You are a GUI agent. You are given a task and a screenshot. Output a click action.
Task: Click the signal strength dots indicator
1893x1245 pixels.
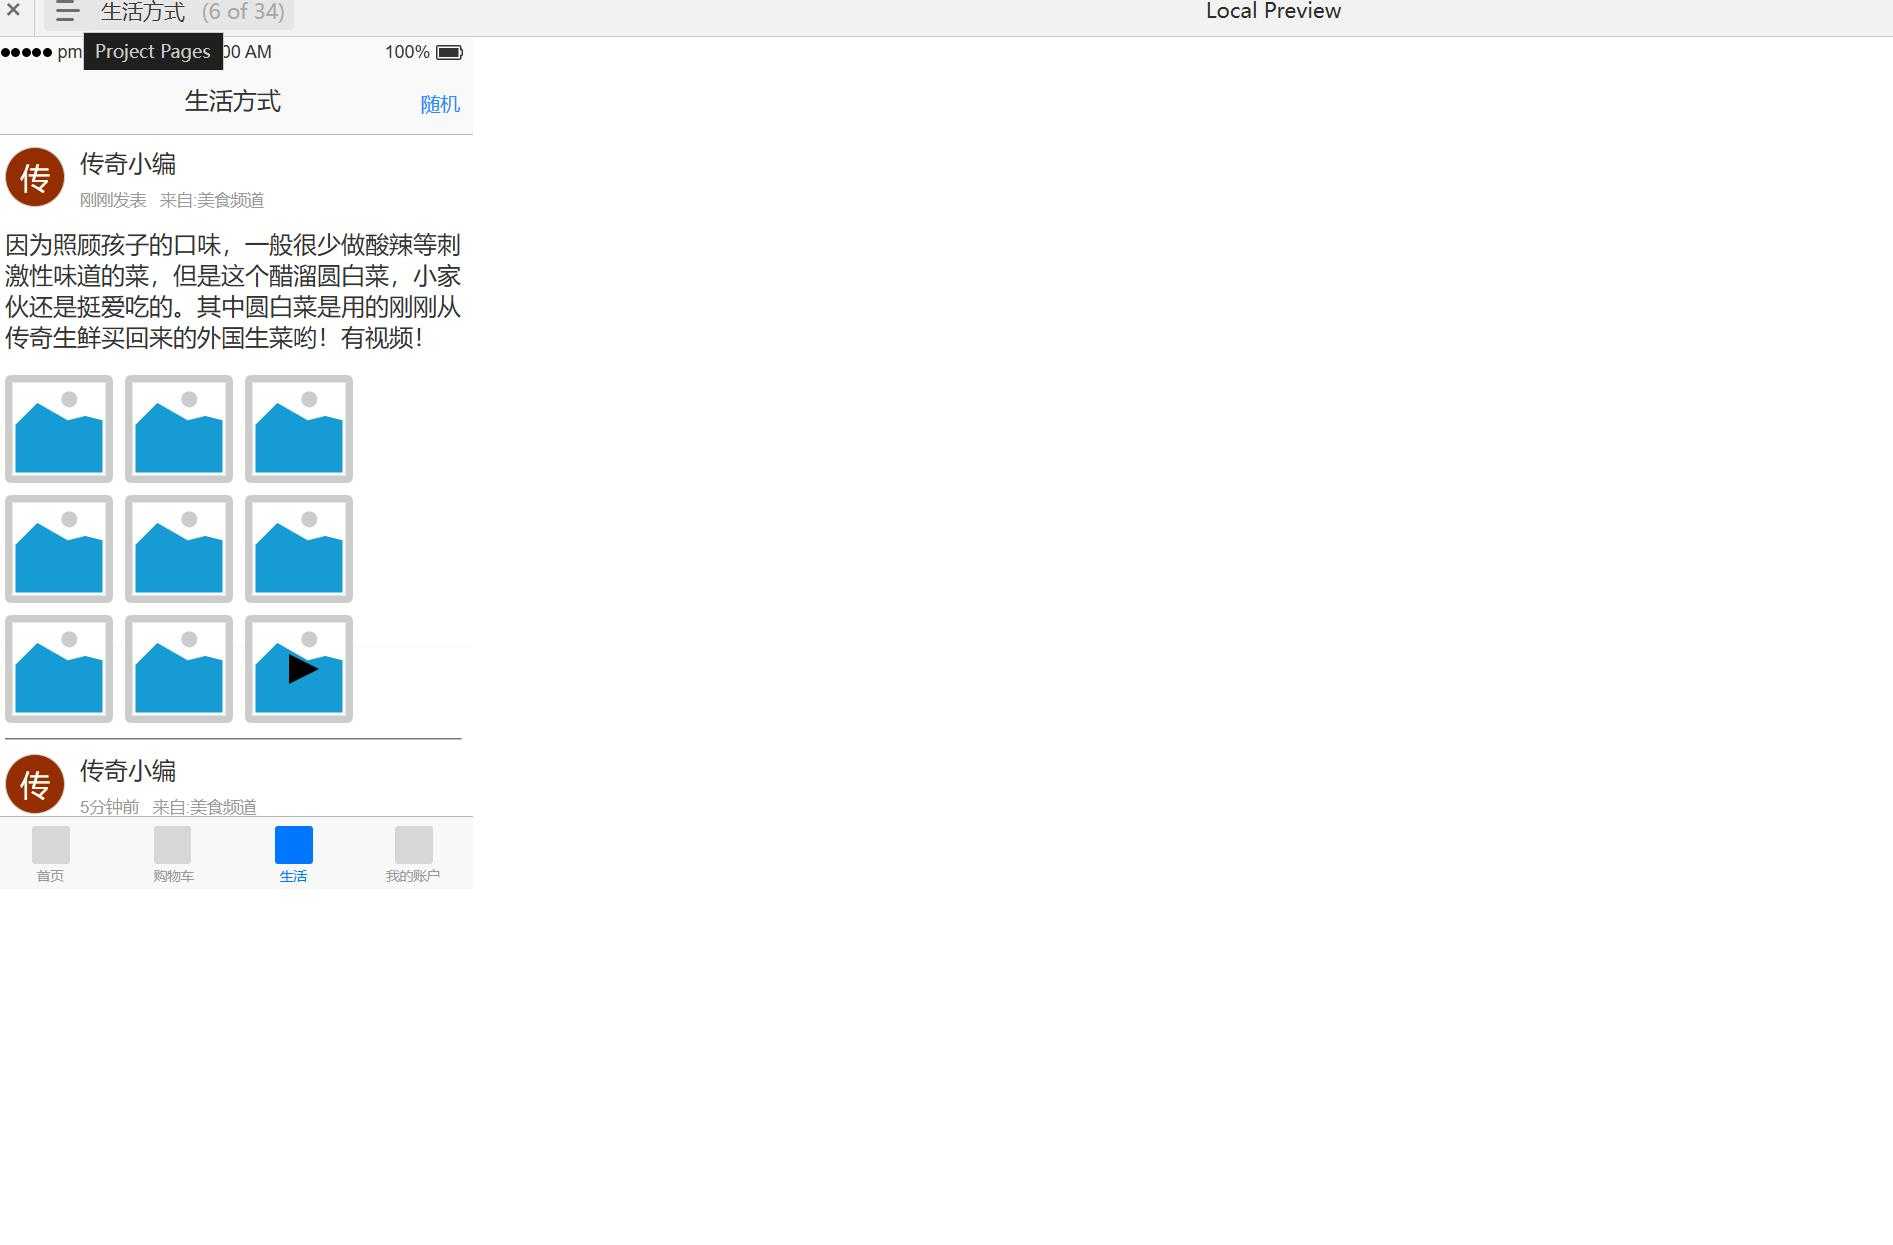pyautogui.click(x=25, y=51)
